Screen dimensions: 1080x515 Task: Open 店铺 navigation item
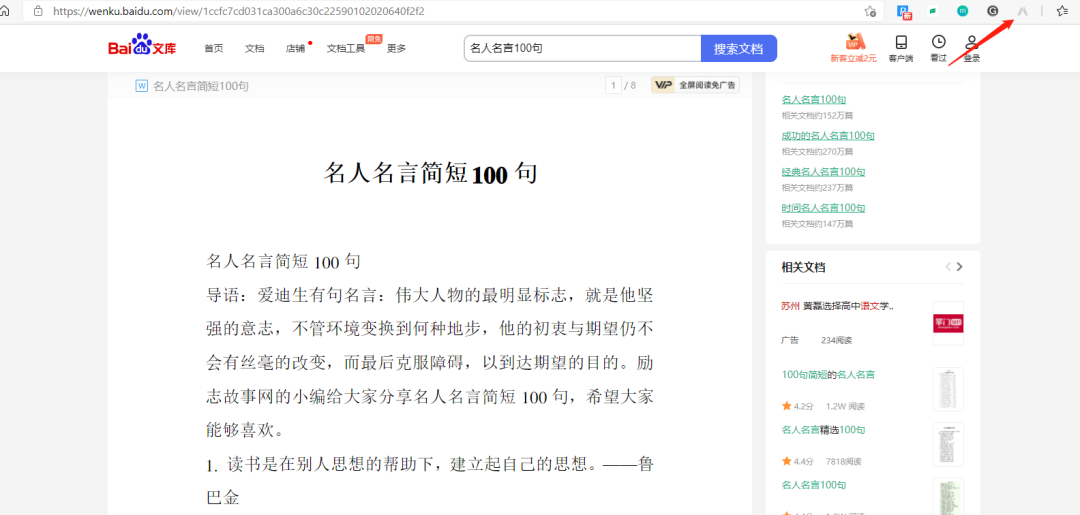point(295,48)
